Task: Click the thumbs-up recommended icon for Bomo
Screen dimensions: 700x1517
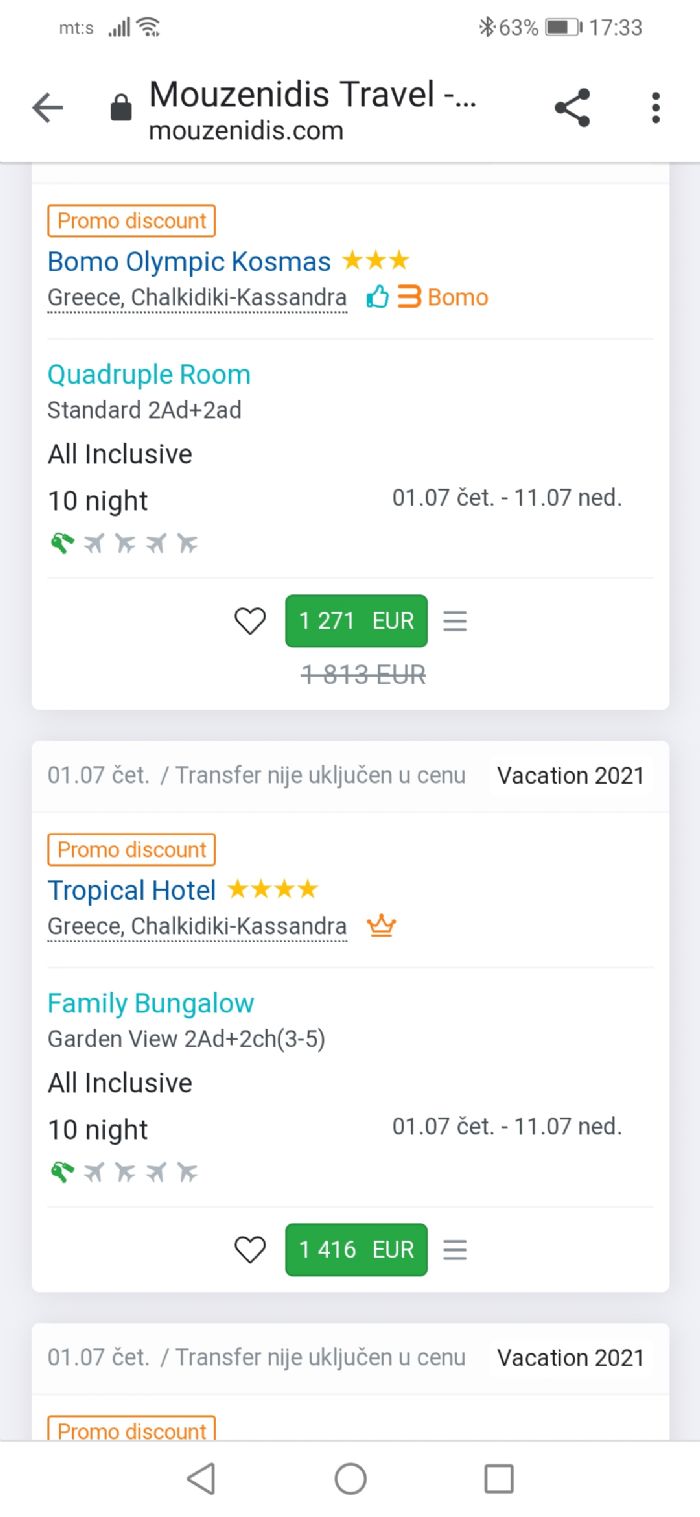Action: (x=377, y=297)
